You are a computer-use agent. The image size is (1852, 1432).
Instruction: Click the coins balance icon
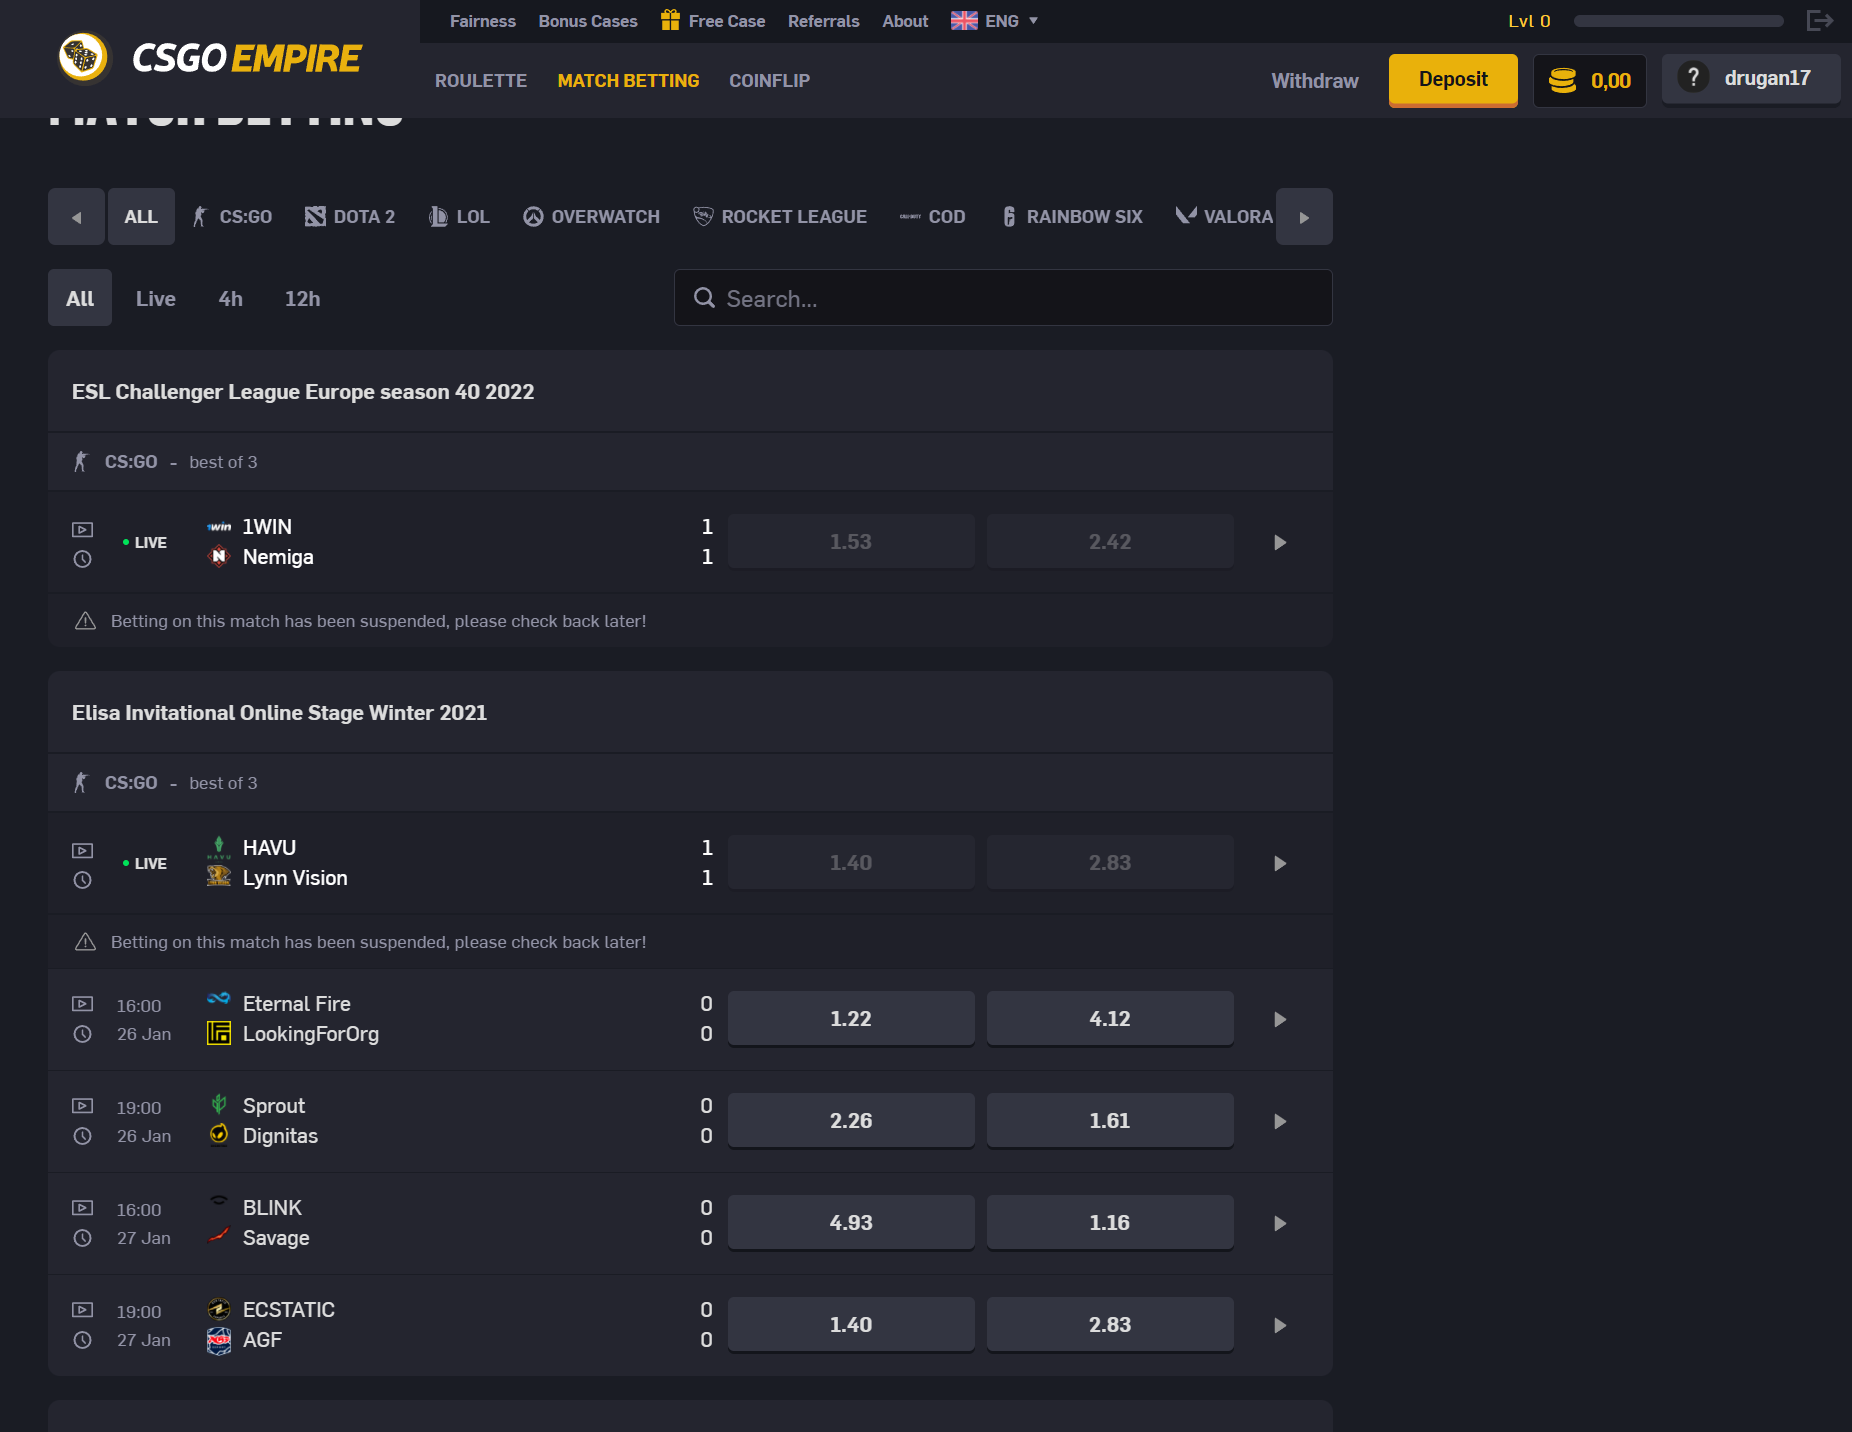click(x=1562, y=80)
